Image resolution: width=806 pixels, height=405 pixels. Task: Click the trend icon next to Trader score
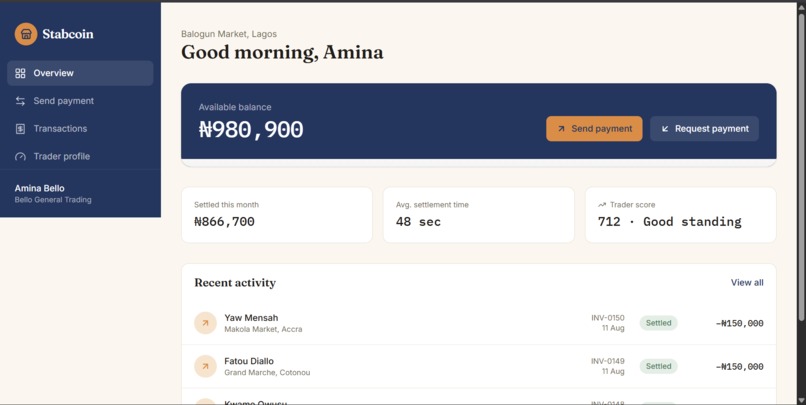tap(602, 205)
